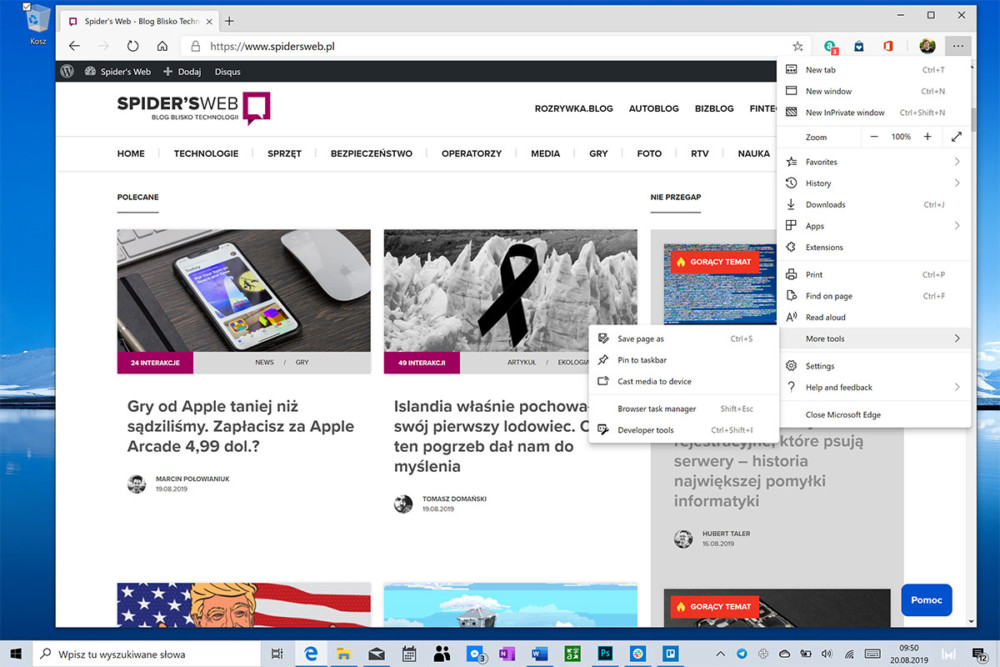Viewport: 1000px width, 667px height.
Task: Open OneNote from the taskbar
Action: (507, 654)
